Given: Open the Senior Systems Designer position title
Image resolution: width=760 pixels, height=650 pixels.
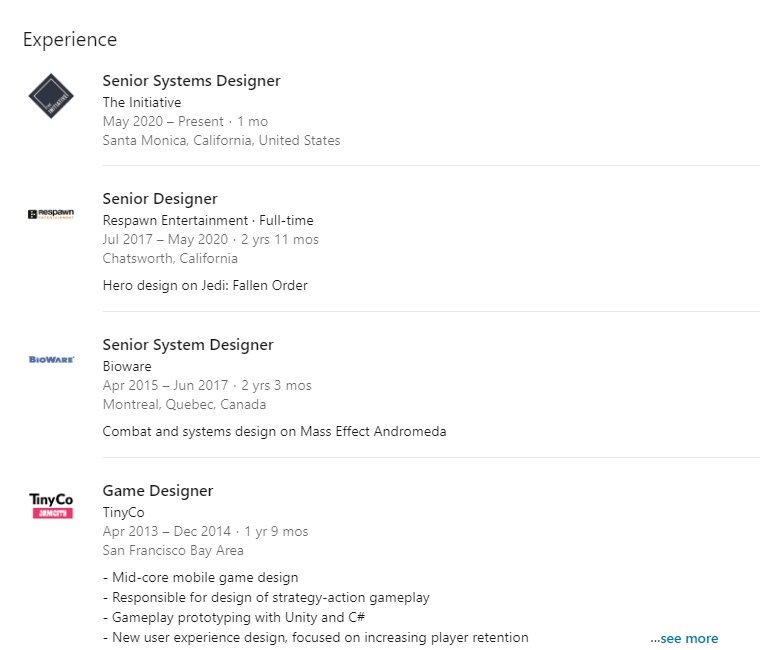Looking at the screenshot, I should pos(191,81).
